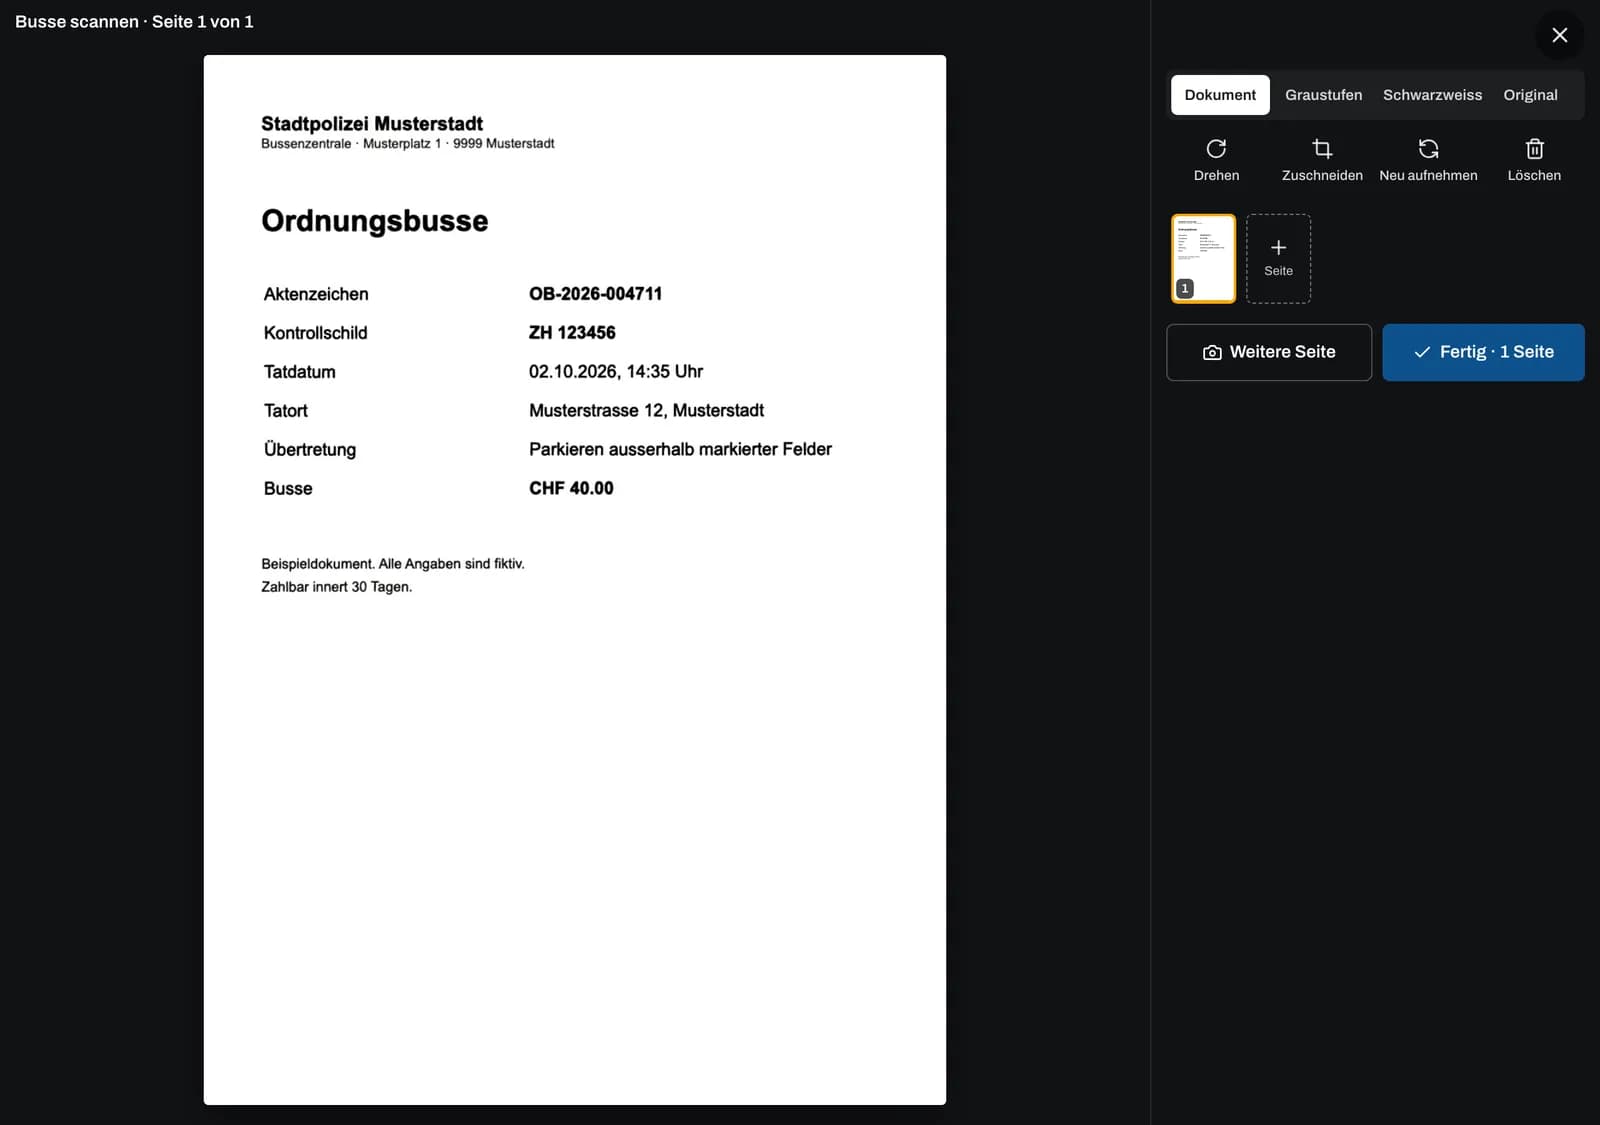1600x1125 pixels.
Task: Select page 1 thumbnail
Action: click(x=1203, y=258)
